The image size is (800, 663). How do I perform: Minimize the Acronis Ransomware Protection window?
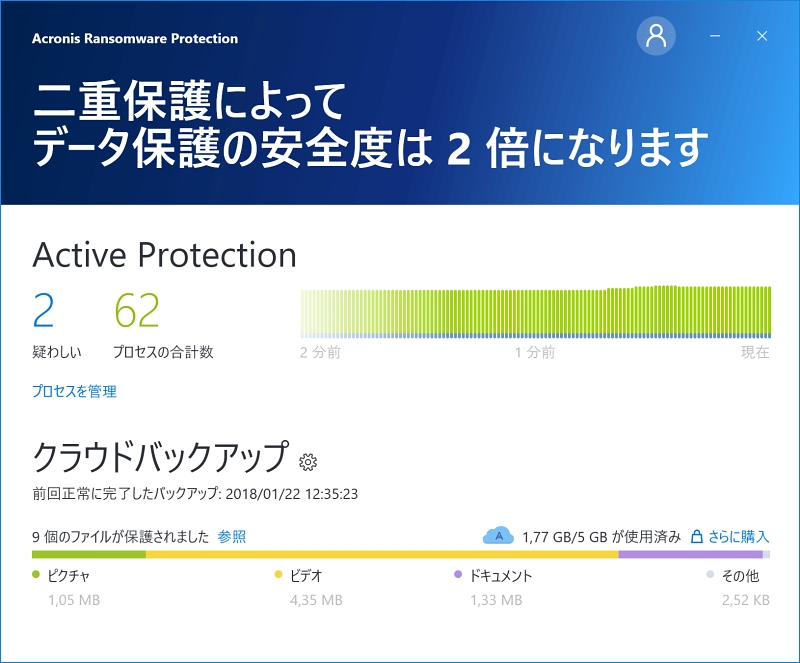point(715,36)
